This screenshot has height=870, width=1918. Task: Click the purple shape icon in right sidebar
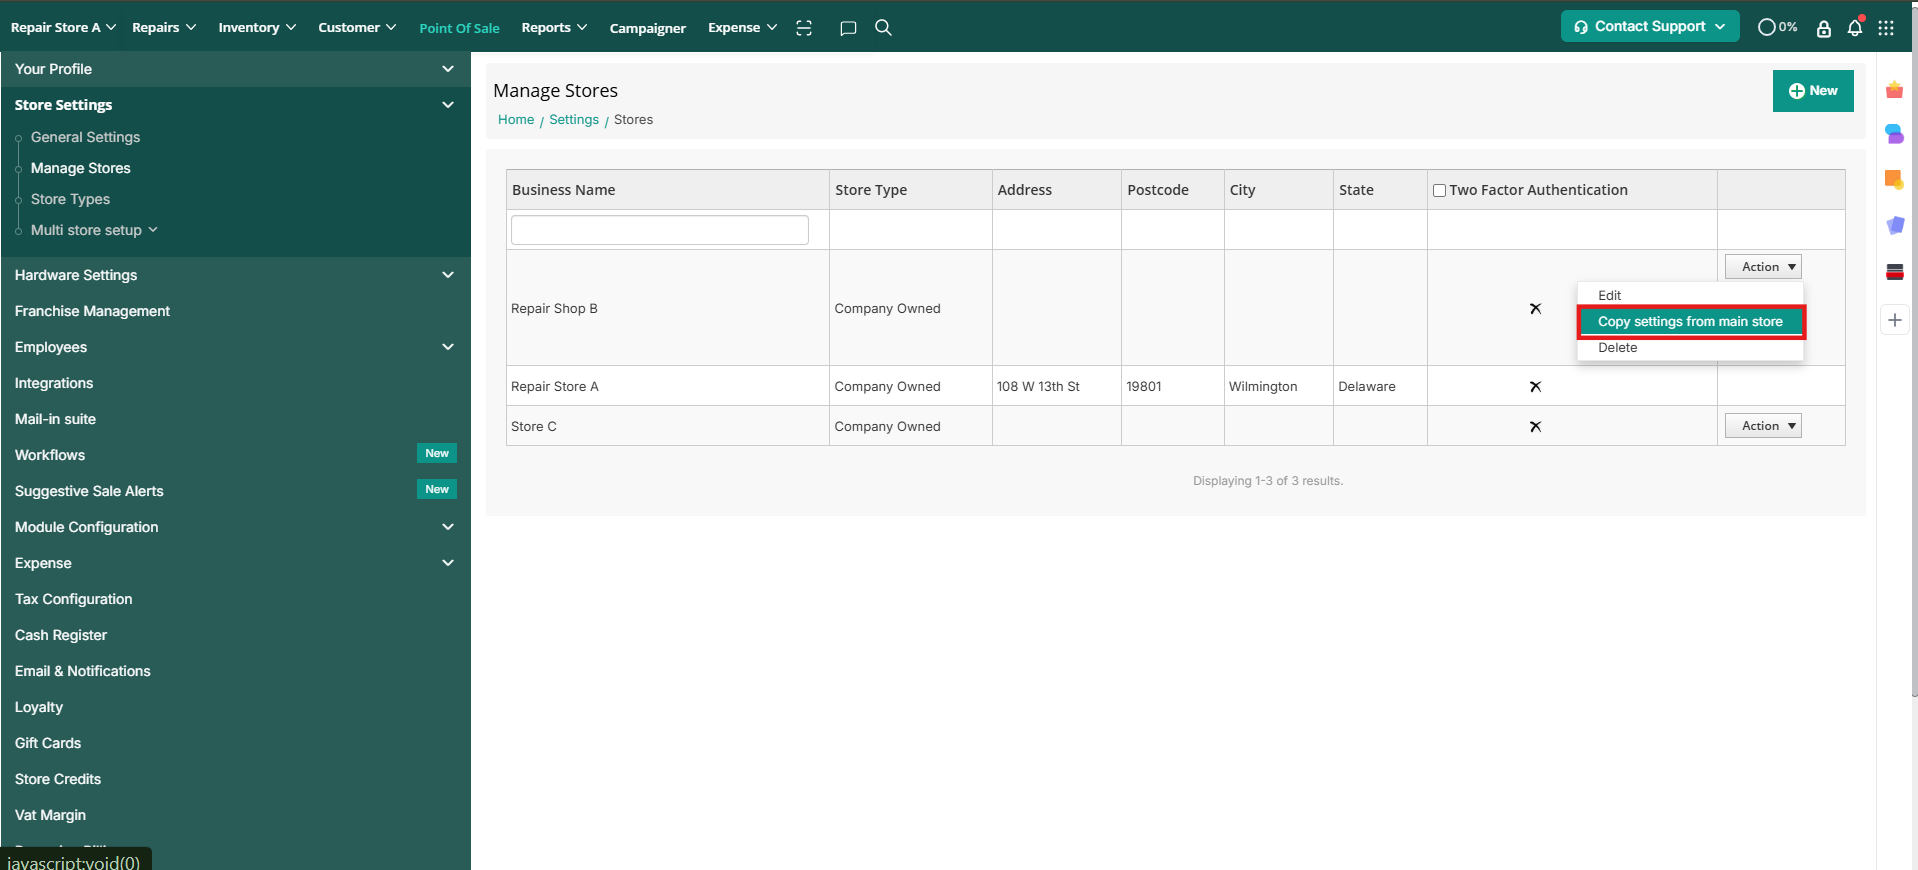[x=1894, y=225]
